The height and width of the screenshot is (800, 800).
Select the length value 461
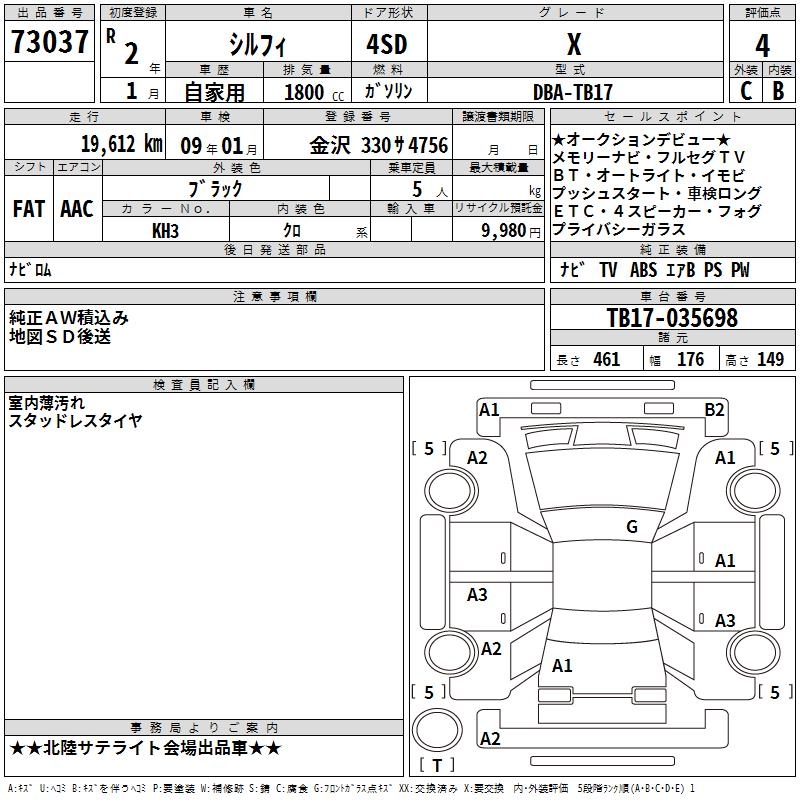(x=607, y=359)
